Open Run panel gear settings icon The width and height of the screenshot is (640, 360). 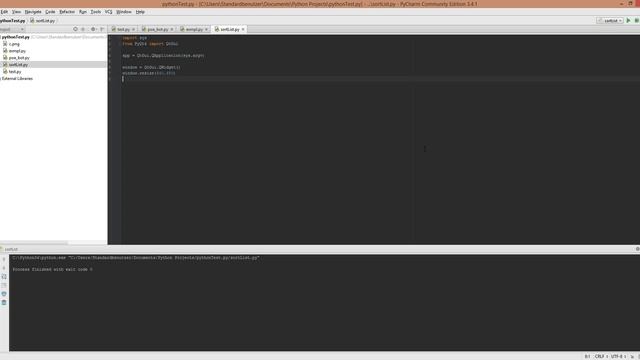(638, 249)
